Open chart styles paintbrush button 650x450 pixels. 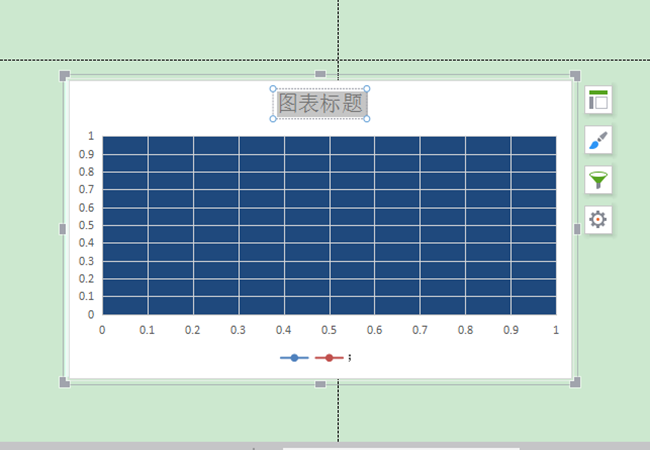point(598,140)
